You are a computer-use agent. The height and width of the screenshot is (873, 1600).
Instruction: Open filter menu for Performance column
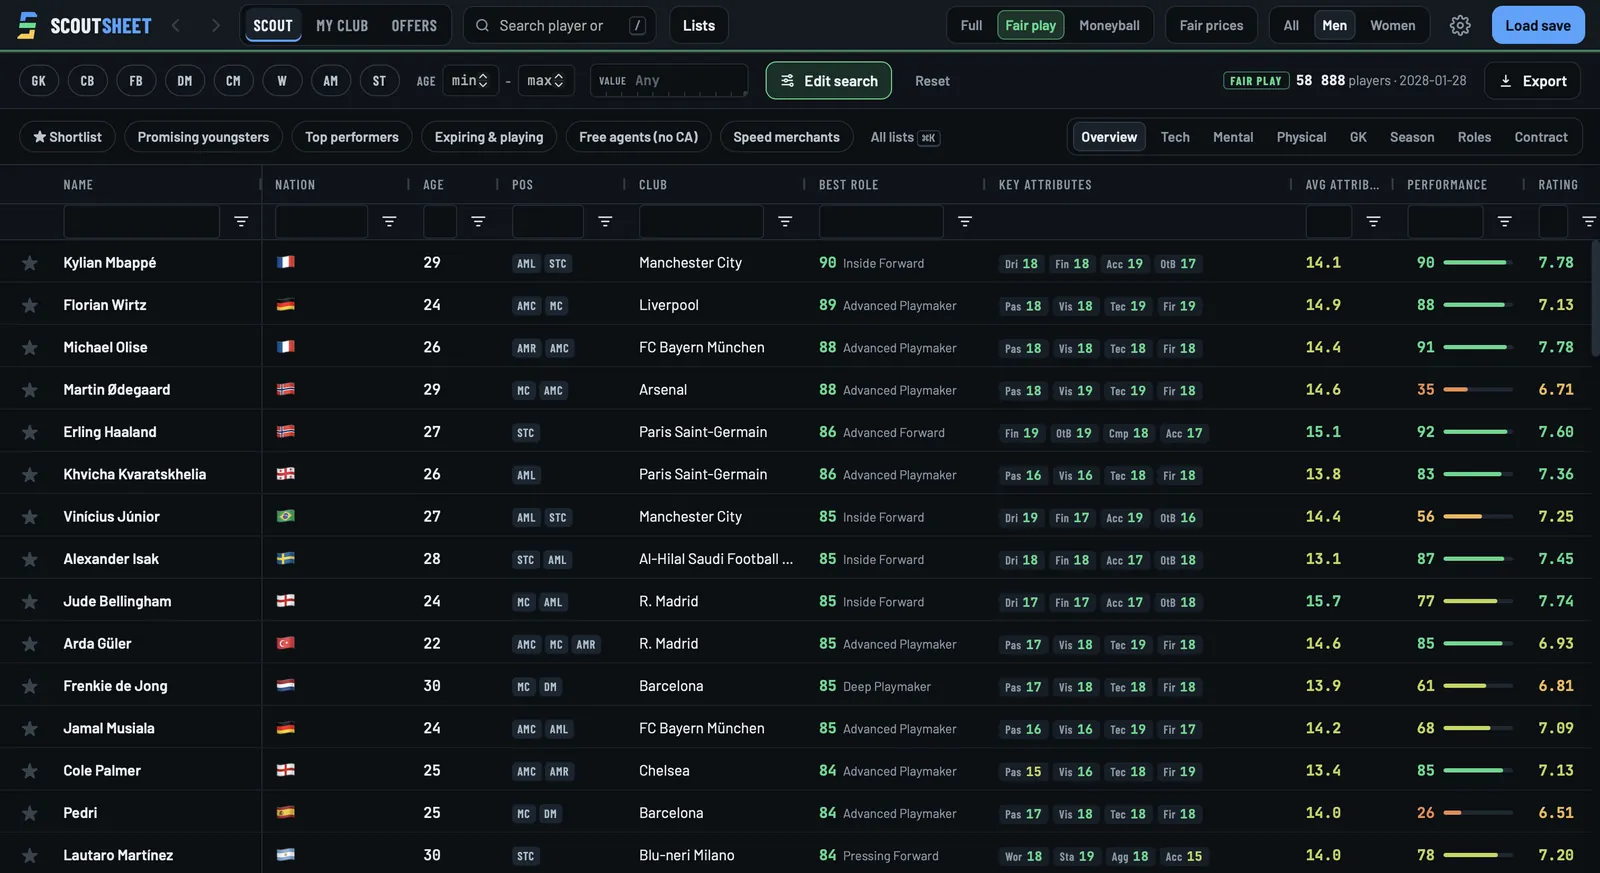pos(1504,221)
